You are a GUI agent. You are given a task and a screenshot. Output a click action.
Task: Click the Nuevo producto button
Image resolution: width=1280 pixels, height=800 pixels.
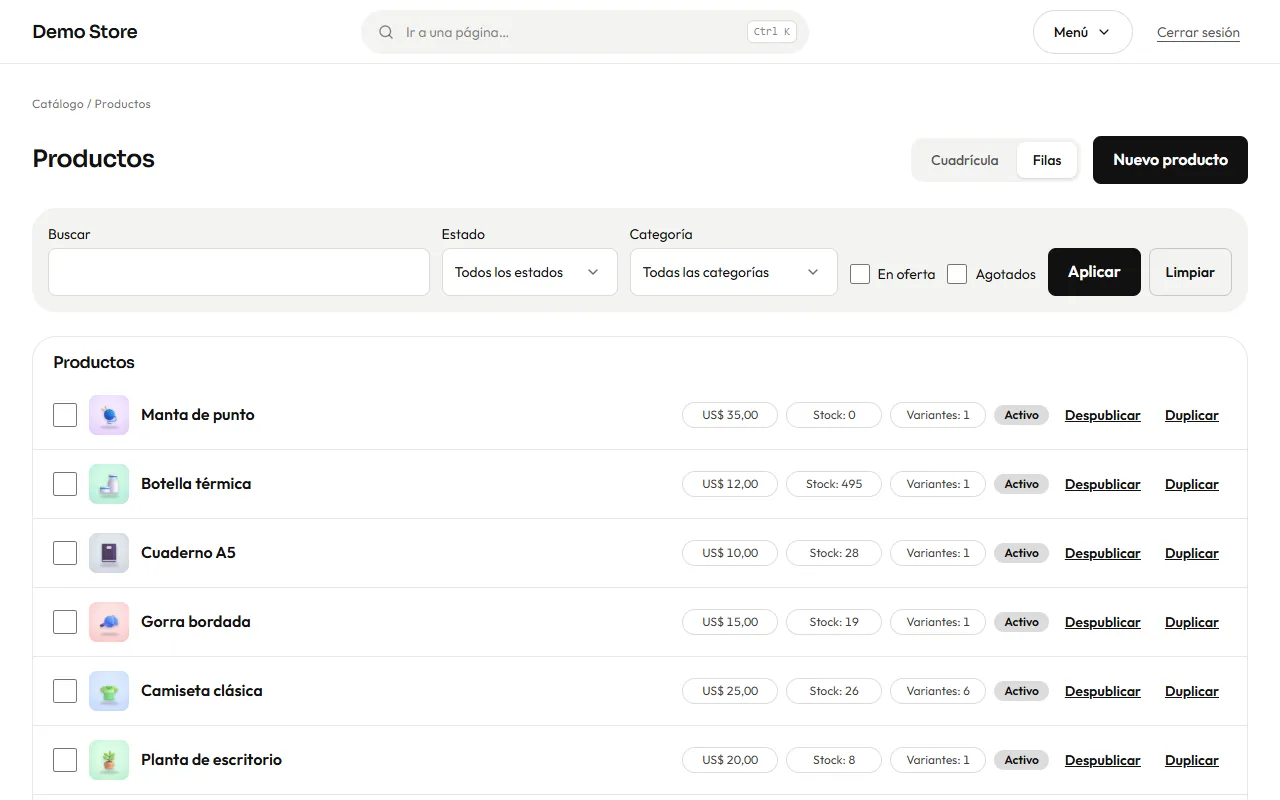[x=1170, y=160]
